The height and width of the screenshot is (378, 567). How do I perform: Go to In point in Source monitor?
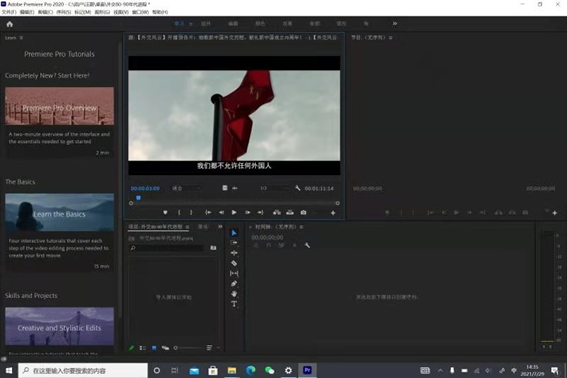click(208, 213)
